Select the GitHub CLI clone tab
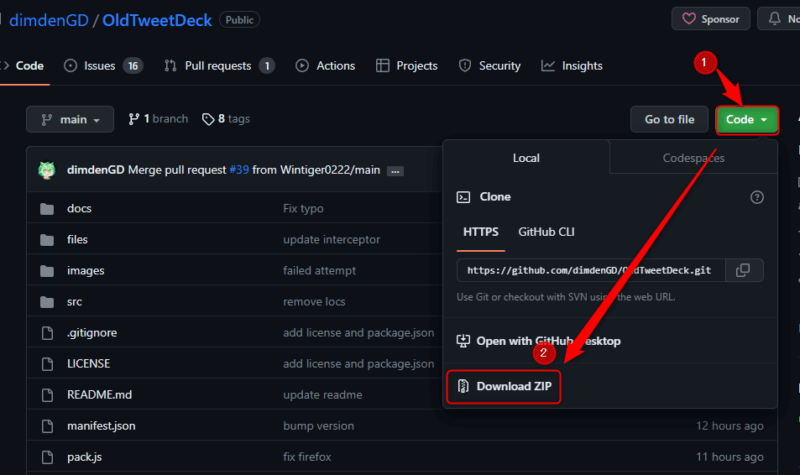The height and width of the screenshot is (475, 800). (546, 232)
